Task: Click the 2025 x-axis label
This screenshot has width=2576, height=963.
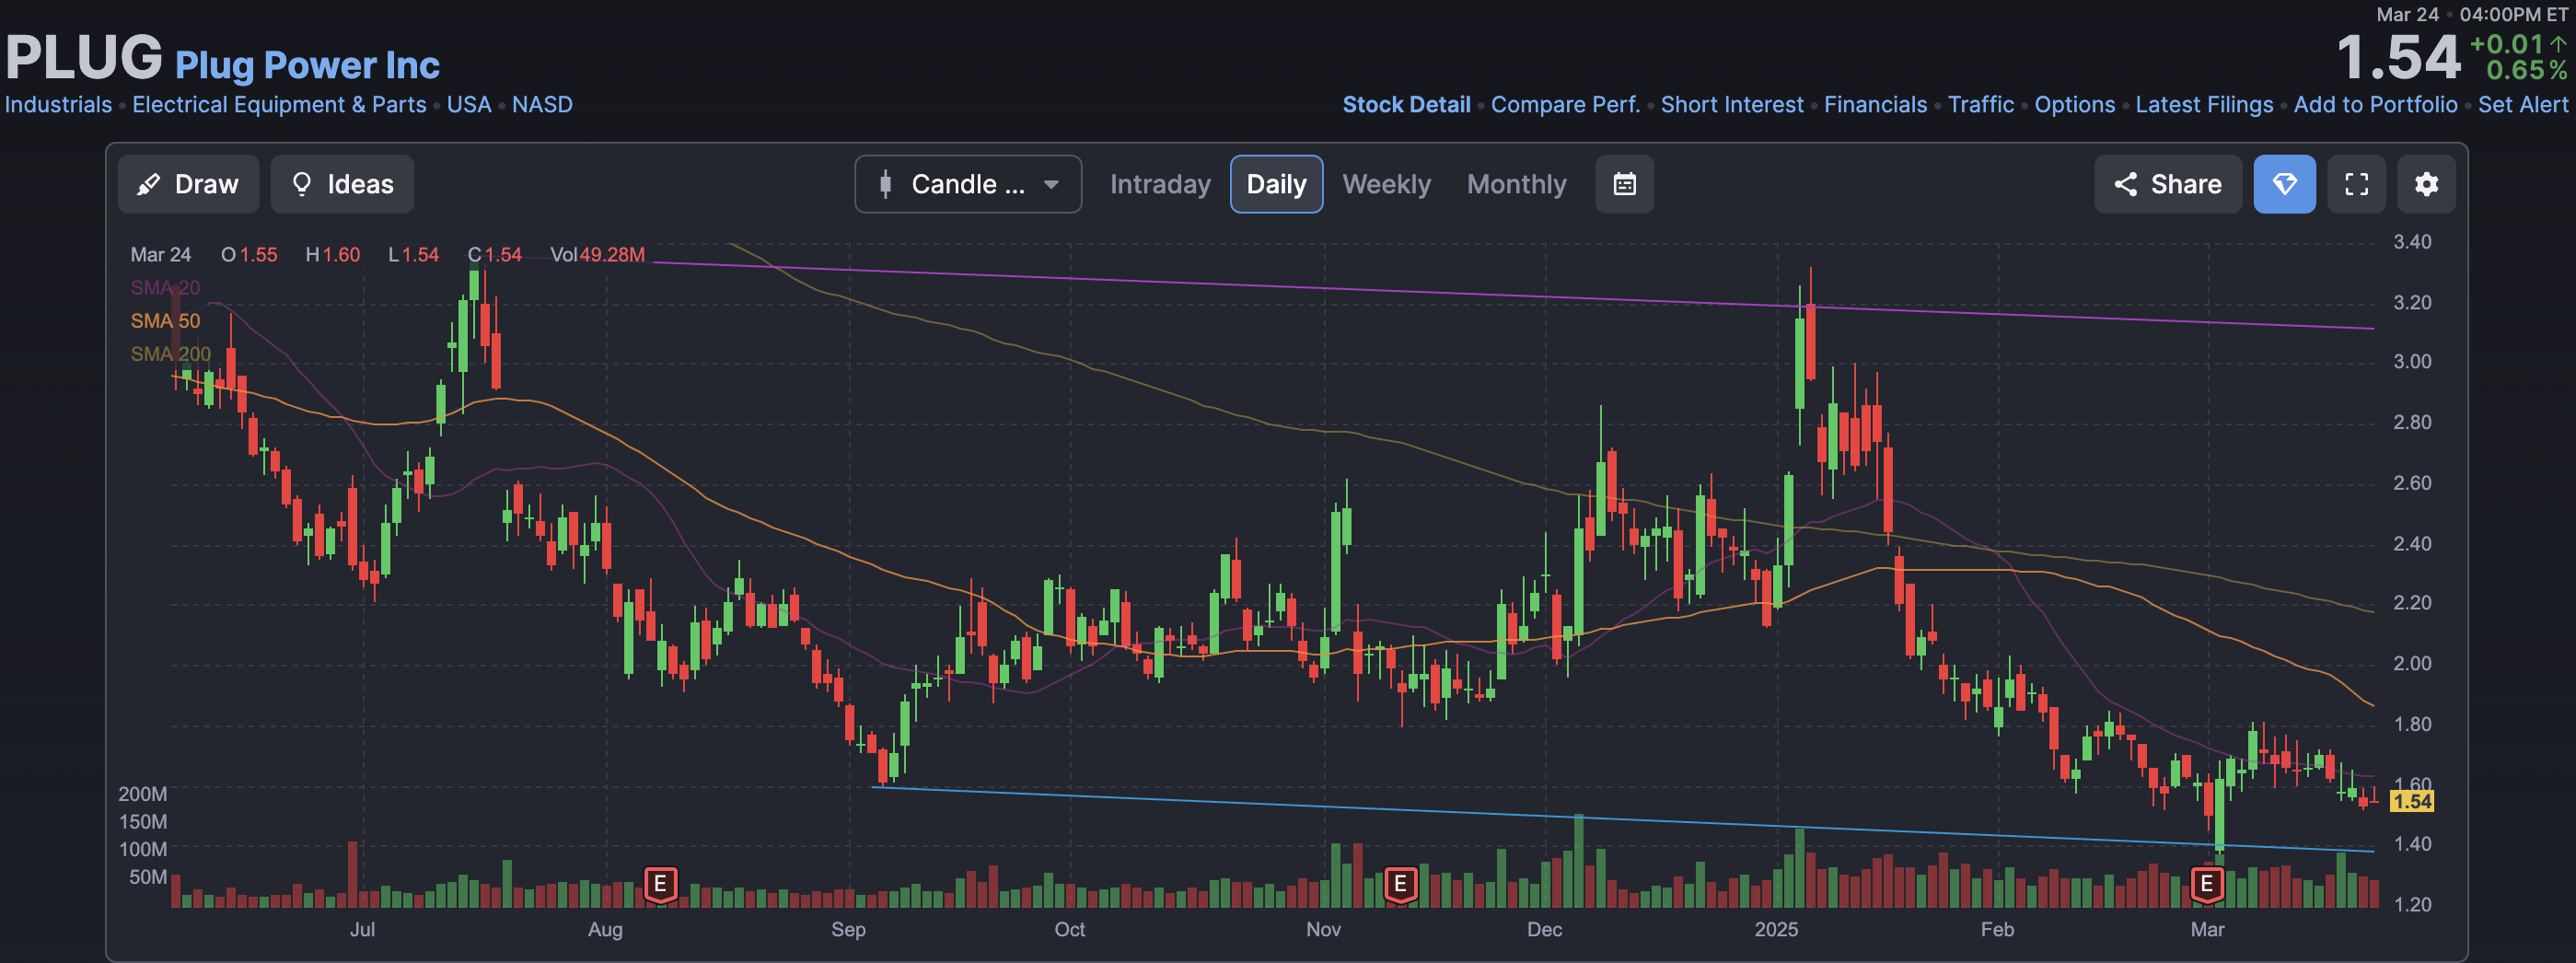Action: [1776, 929]
